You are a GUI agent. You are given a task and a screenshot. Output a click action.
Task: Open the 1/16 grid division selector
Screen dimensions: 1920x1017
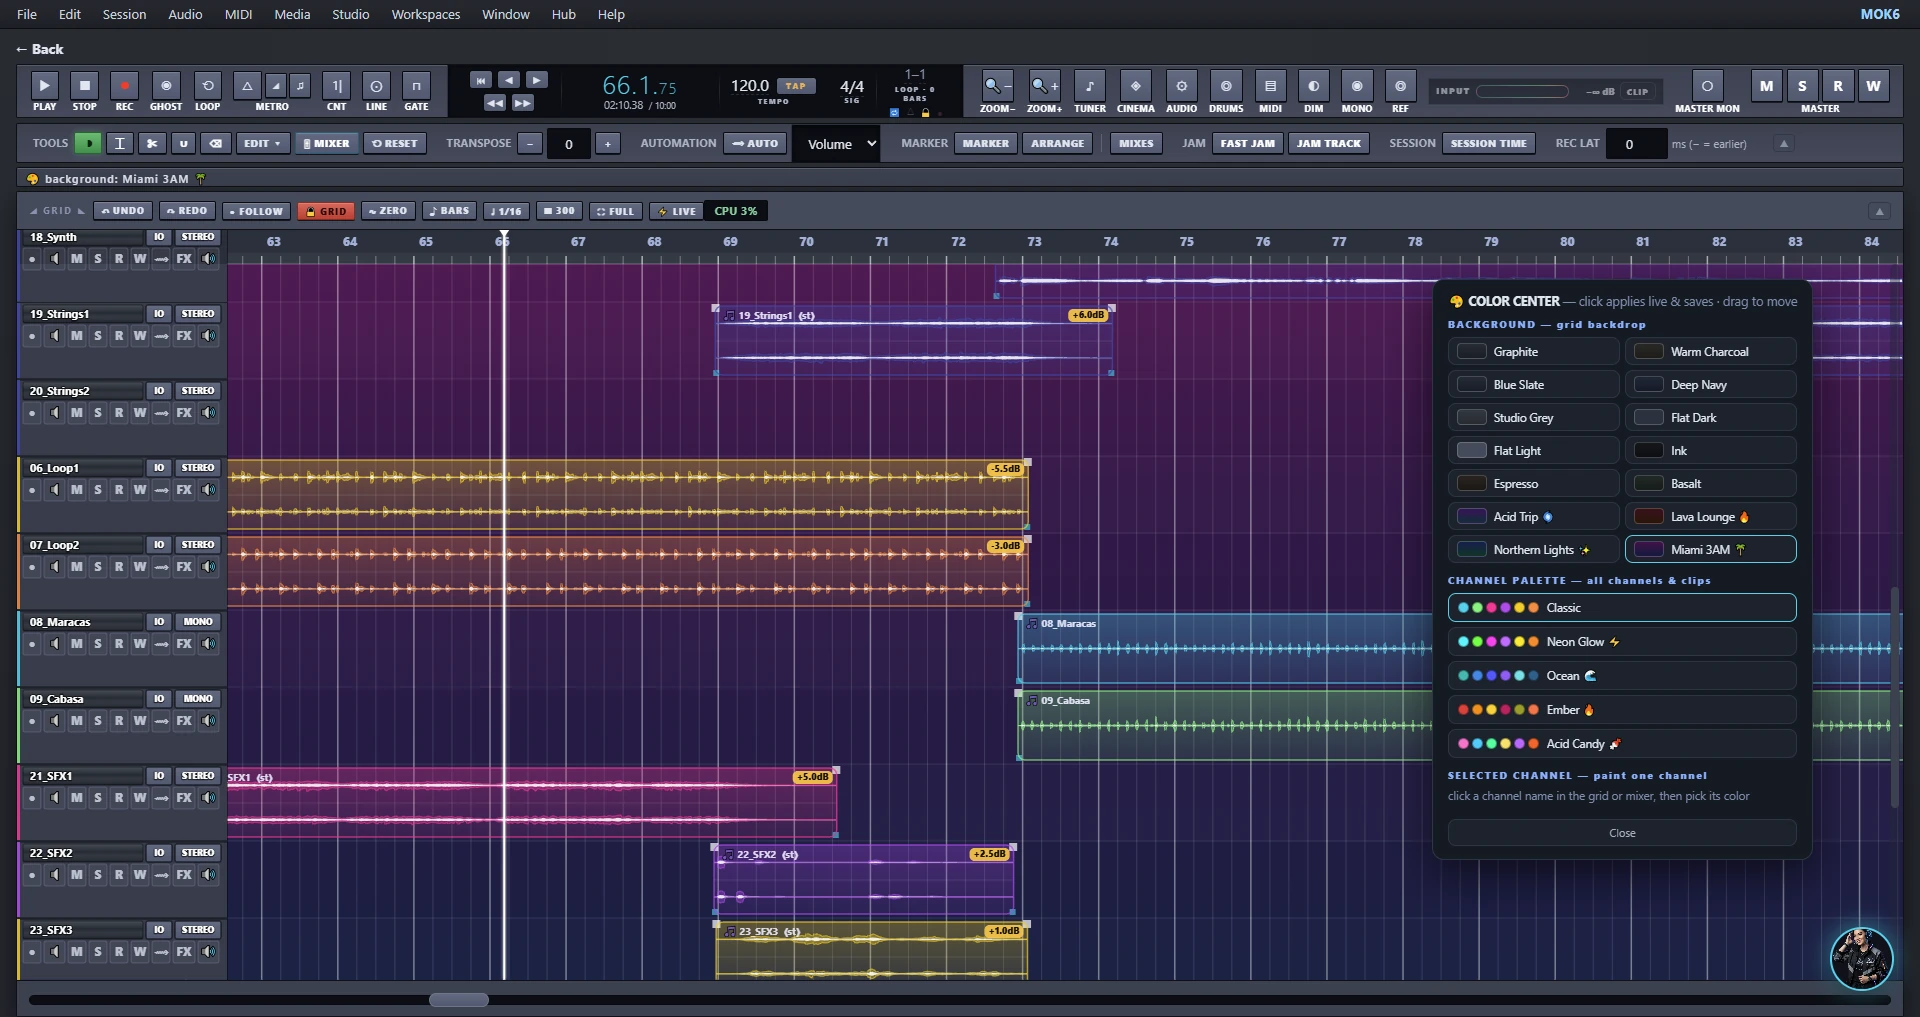coord(506,211)
